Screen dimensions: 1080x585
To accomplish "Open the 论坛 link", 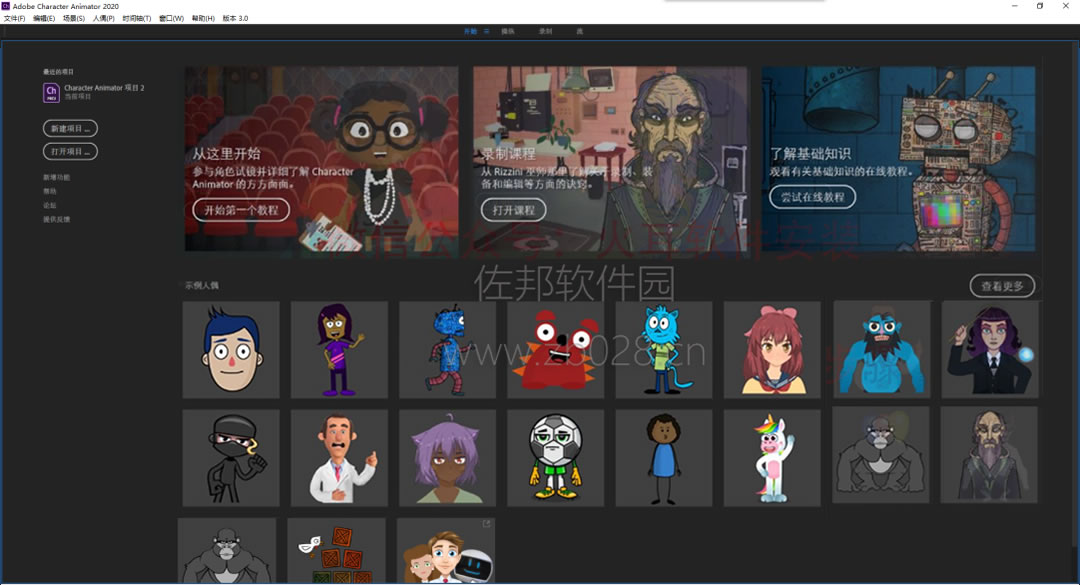I will click(x=50, y=205).
